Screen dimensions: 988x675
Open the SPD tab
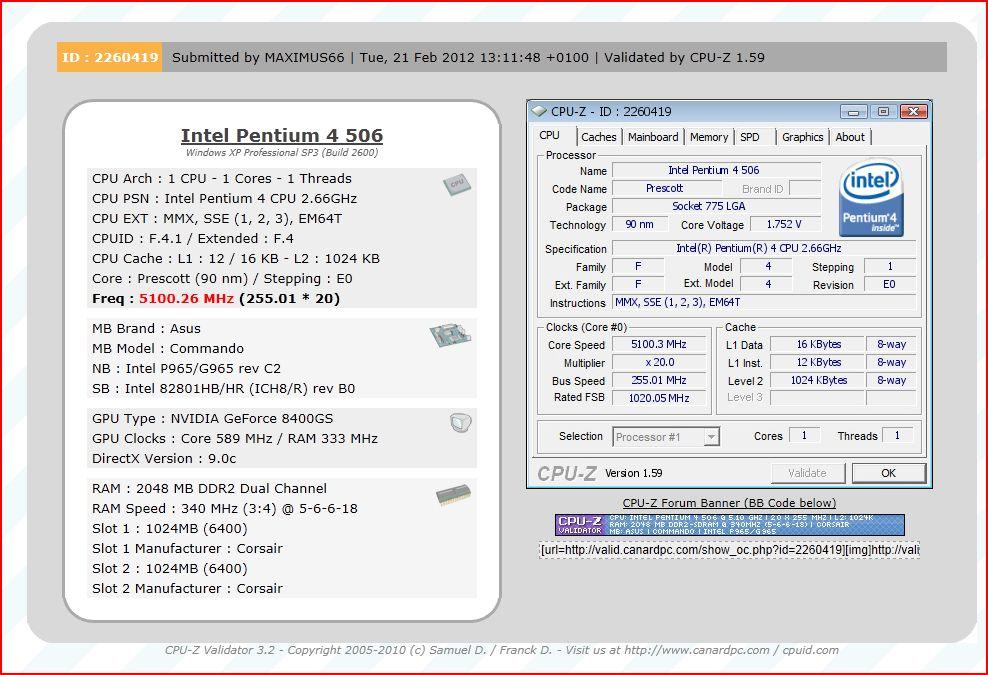[x=750, y=137]
